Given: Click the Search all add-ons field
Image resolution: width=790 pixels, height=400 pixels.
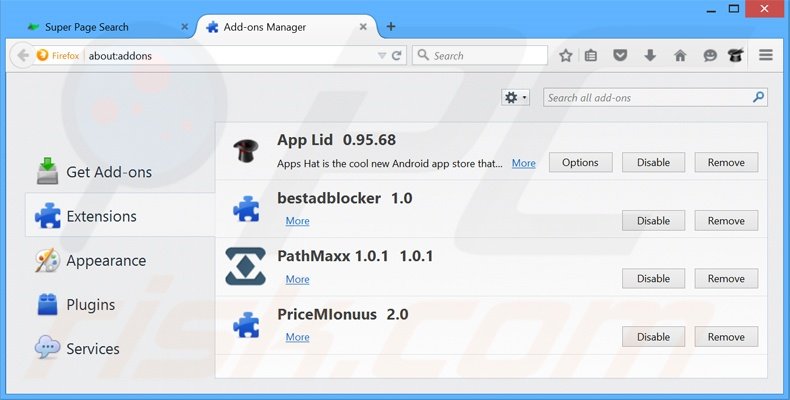Looking at the screenshot, I should pos(655,98).
